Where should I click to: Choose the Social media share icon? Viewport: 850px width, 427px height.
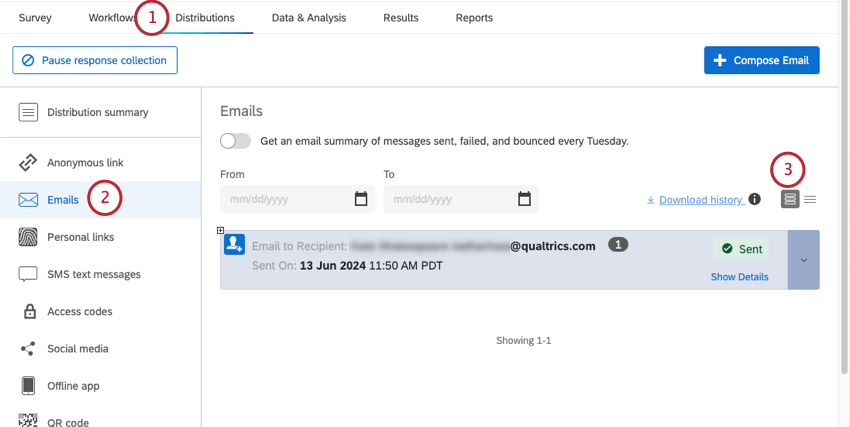(29, 348)
